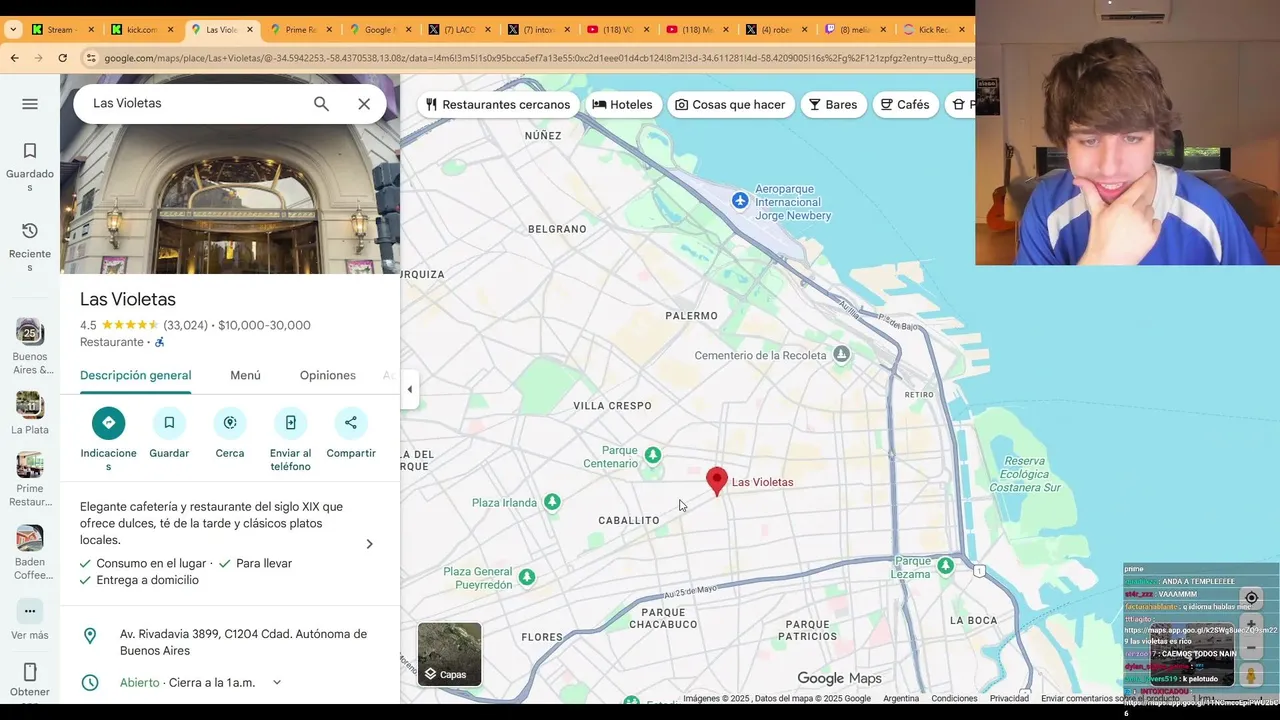The width and height of the screenshot is (1280, 720).
Task: Zoom out with the map minus button
Action: click(x=1251, y=647)
